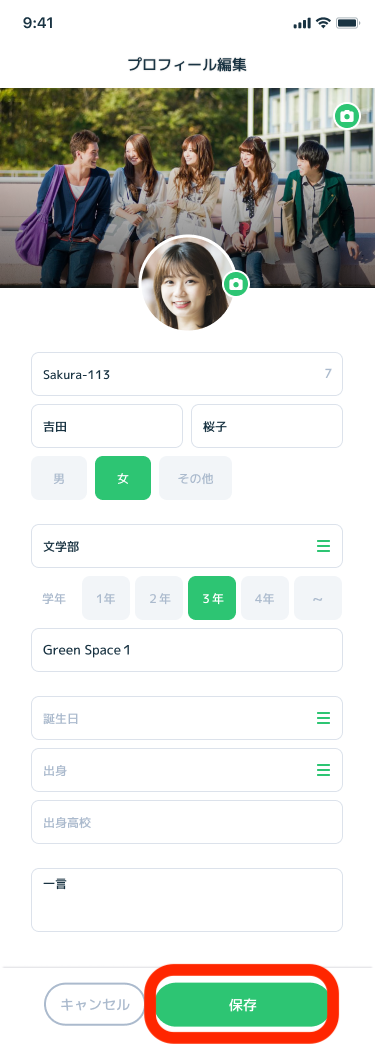
Task: Choose the 4年 grade option
Action: [x=265, y=598]
